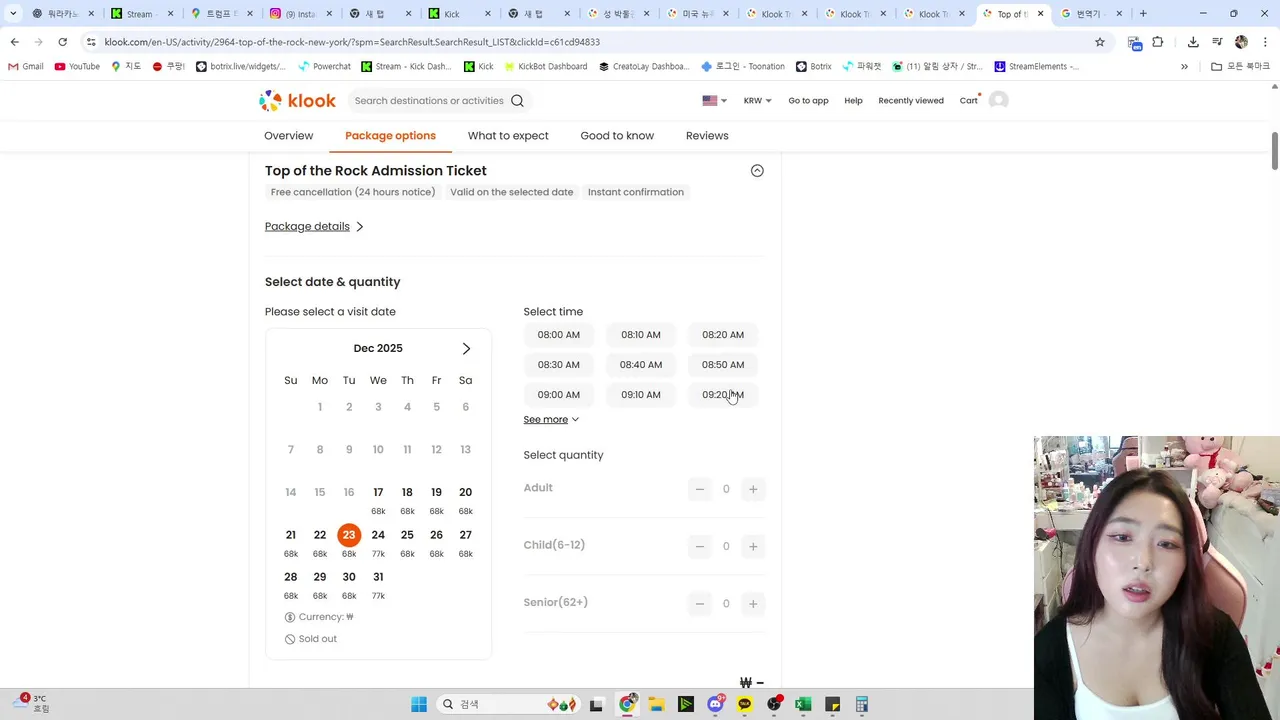
Task: Expand Package details
Action: (314, 226)
